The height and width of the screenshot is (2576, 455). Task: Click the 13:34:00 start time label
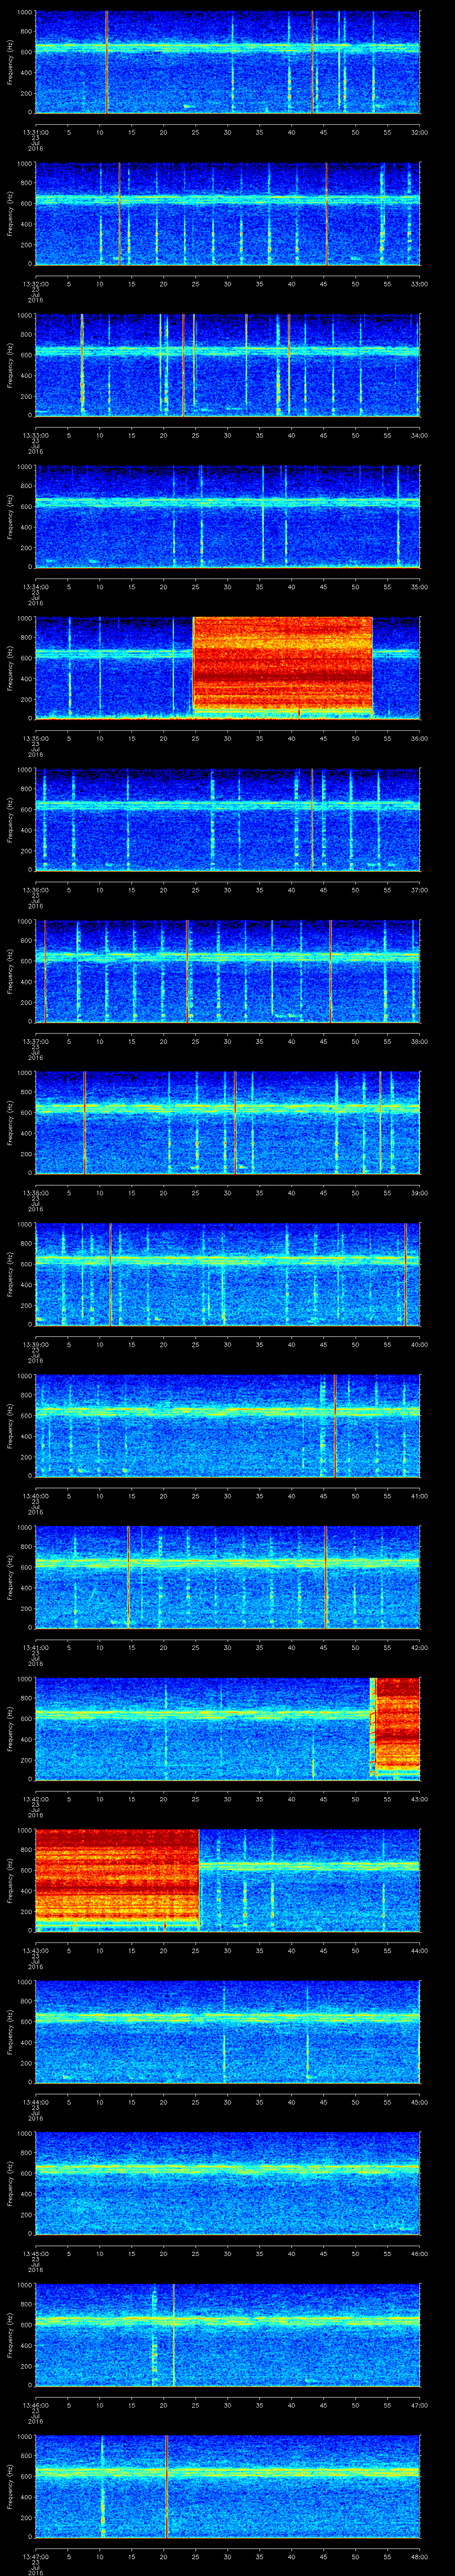35,587
